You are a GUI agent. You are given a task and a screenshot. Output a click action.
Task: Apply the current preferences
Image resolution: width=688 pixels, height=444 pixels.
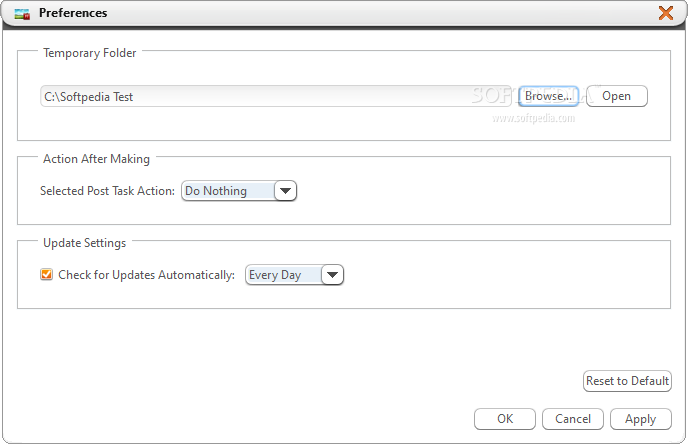pos(641,419)
